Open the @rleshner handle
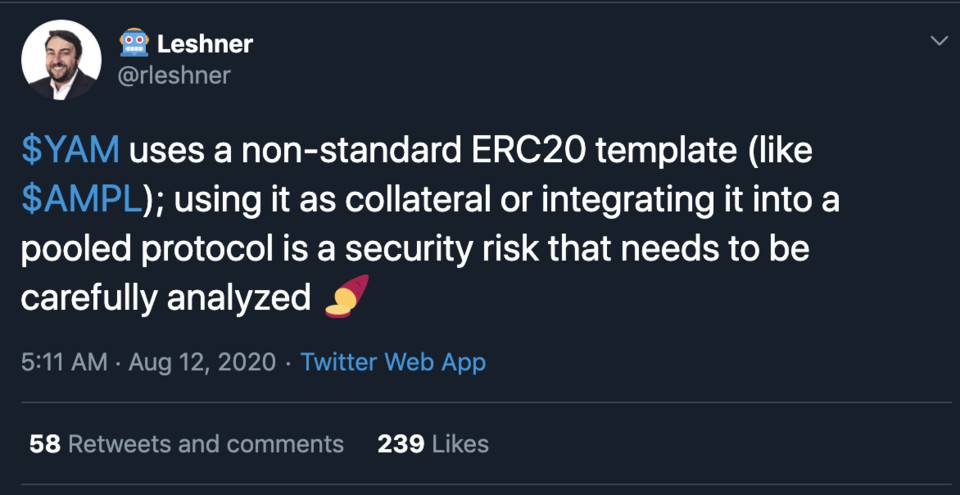 coord(174,76)
